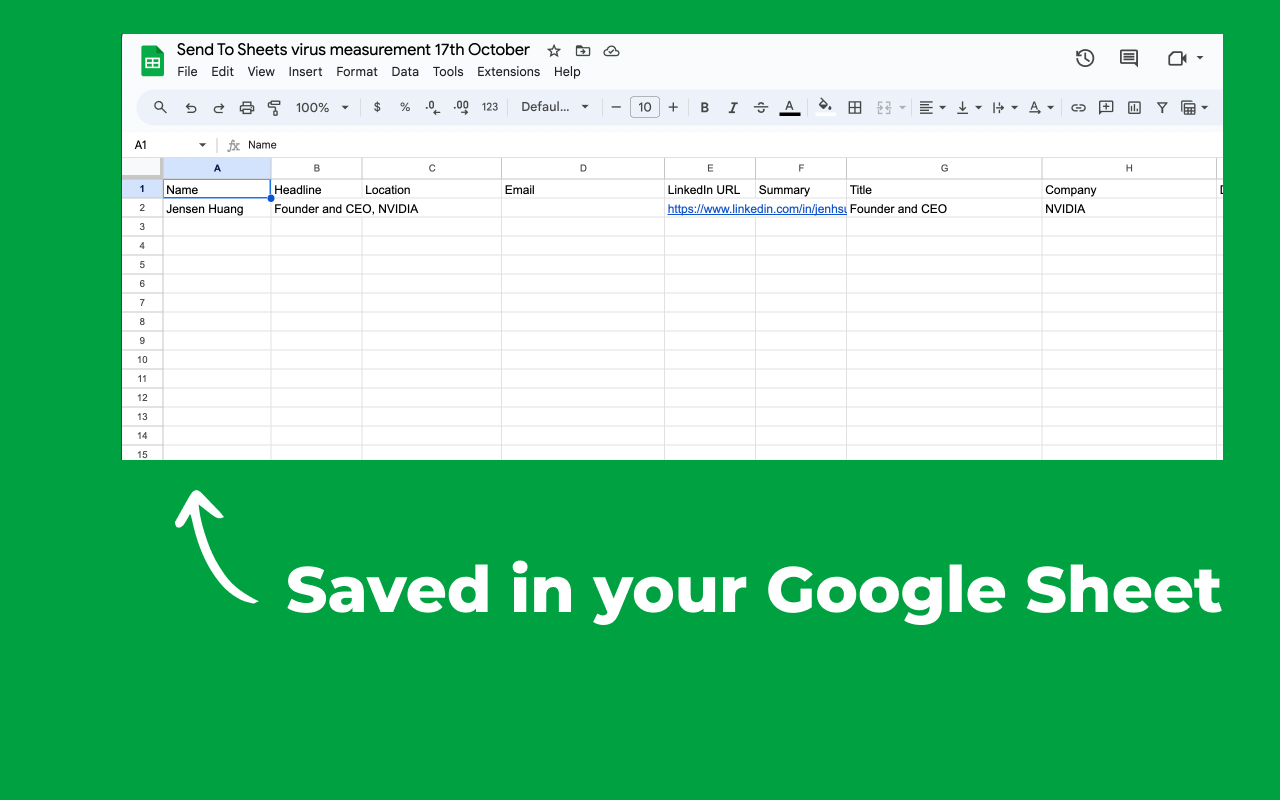
Task: Click the select-all corner button
Action: [142, 168]
